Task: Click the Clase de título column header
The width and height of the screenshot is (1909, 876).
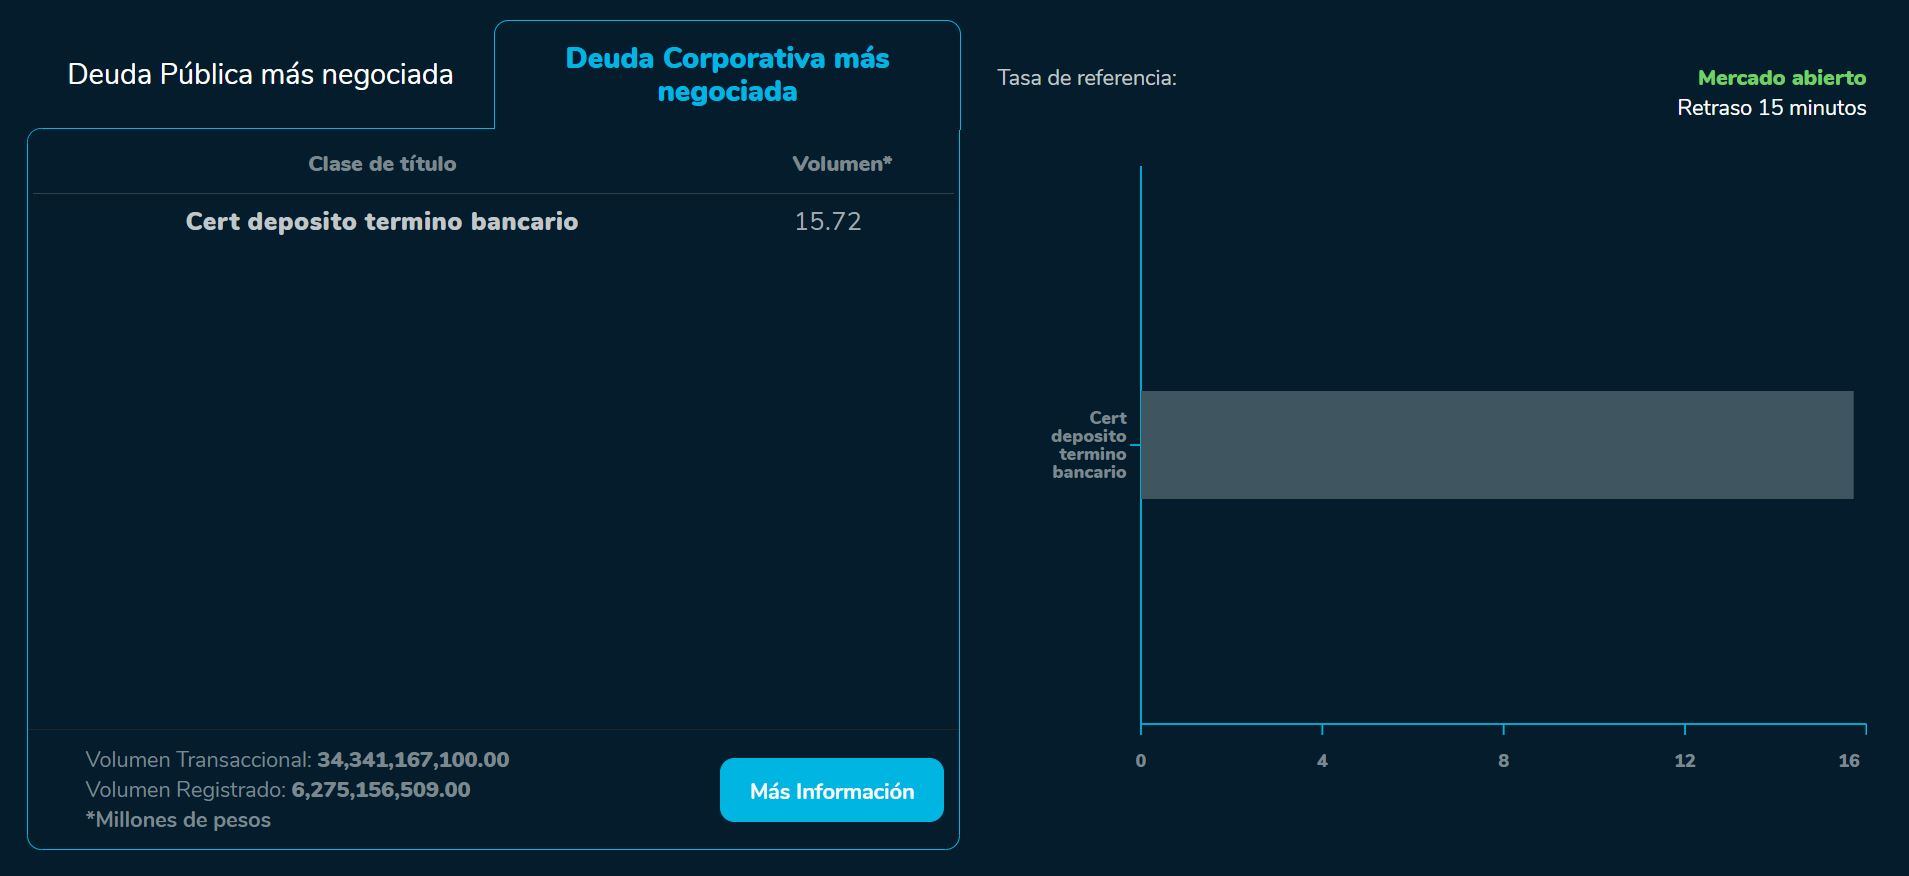Action: point(382,164)
